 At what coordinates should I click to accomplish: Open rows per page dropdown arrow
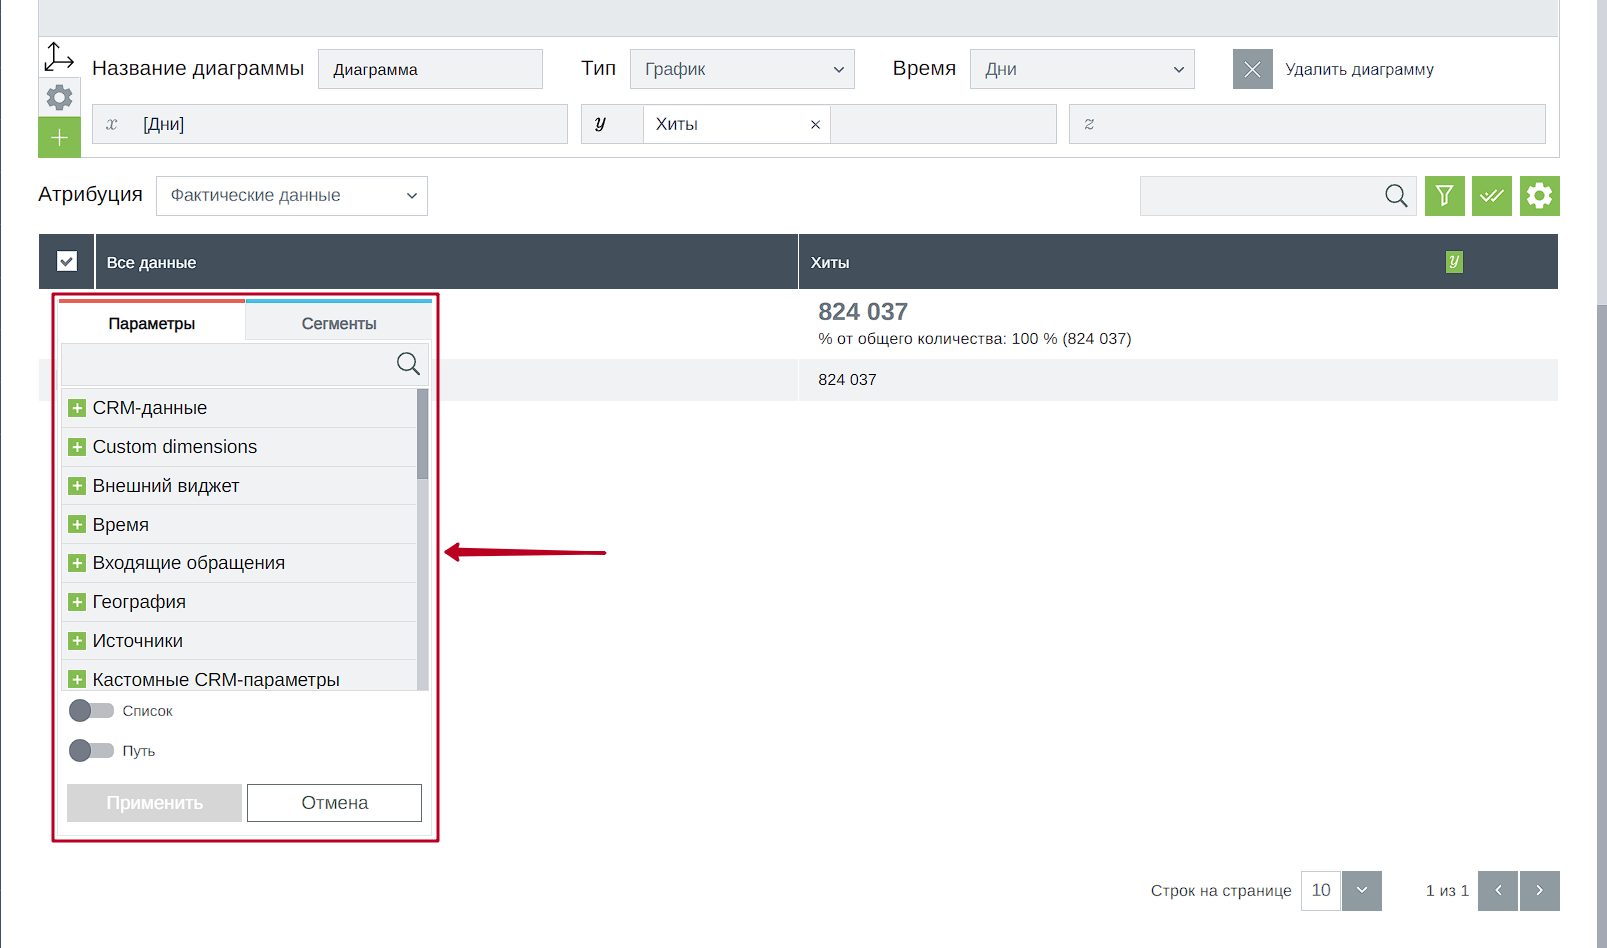1362,890
